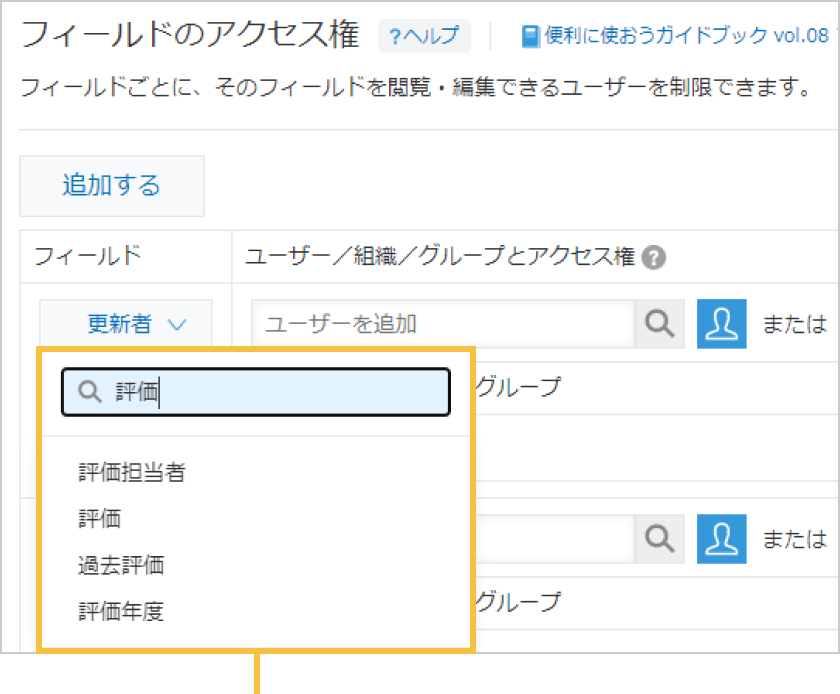Click the magnifier icon inside the 評価 search box
Image resolution: width=840 pixels, height=694 pixels.
tap(90, 391)
